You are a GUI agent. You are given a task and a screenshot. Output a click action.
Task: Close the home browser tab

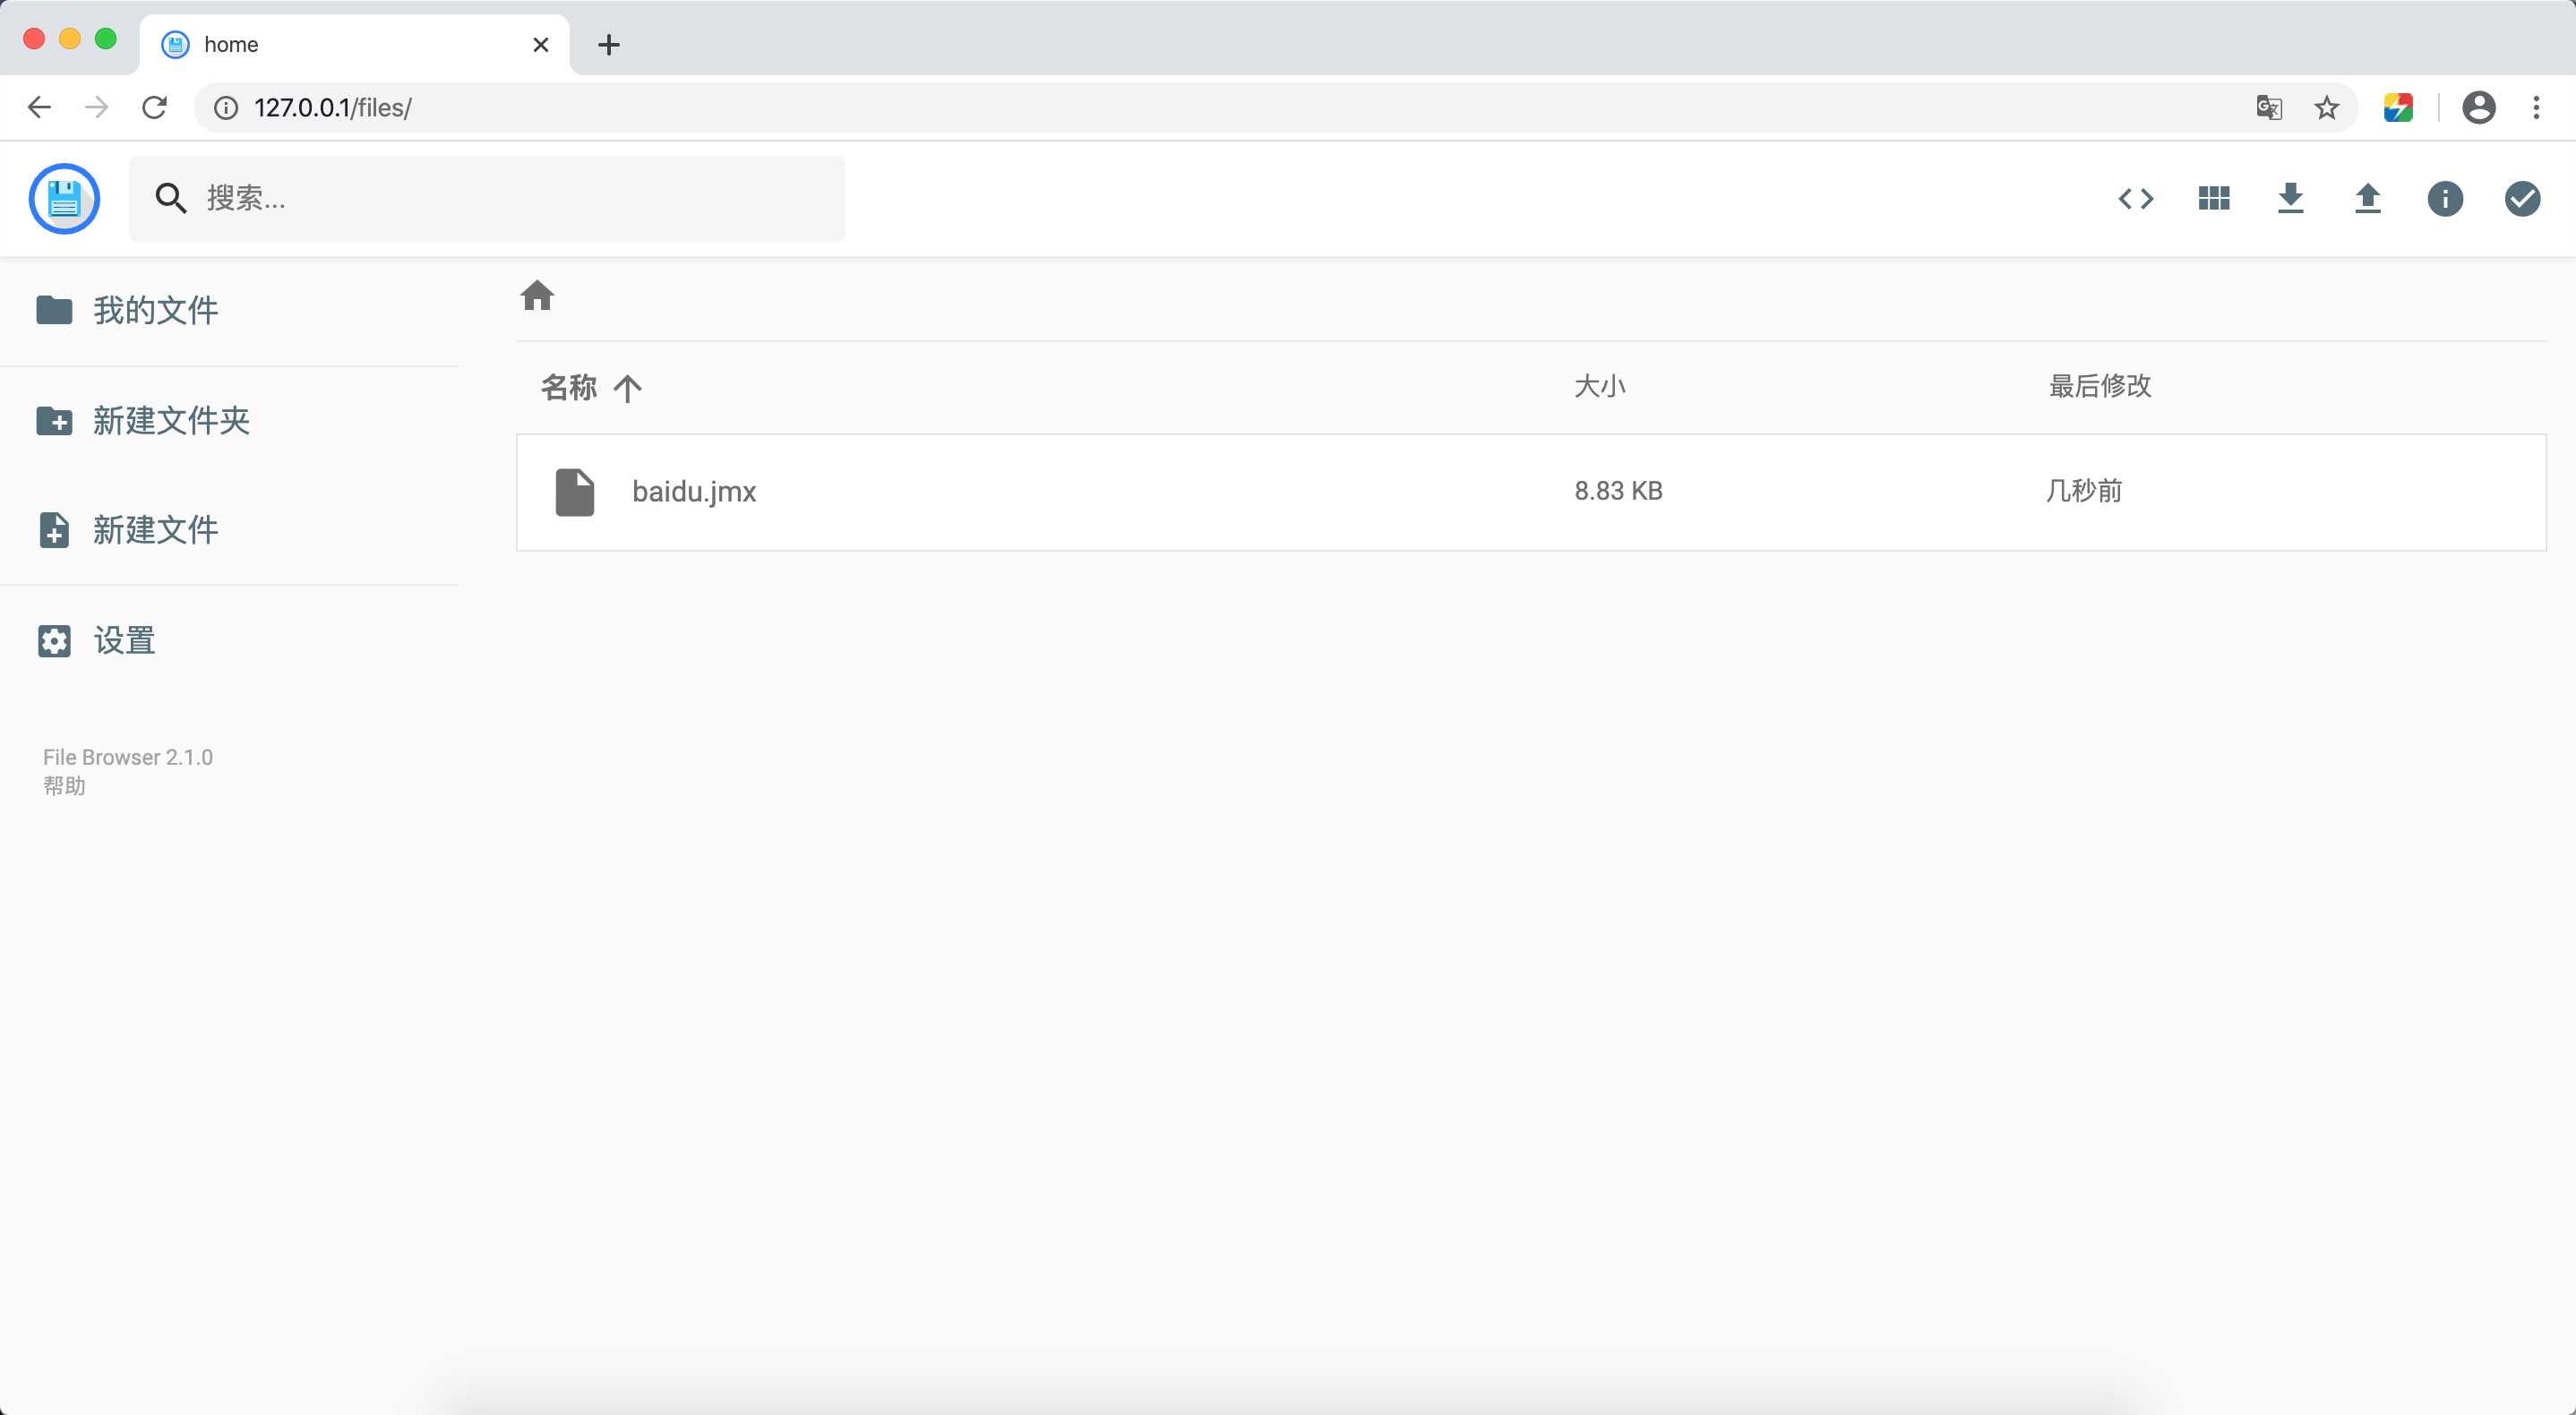(x=541, y=45)
